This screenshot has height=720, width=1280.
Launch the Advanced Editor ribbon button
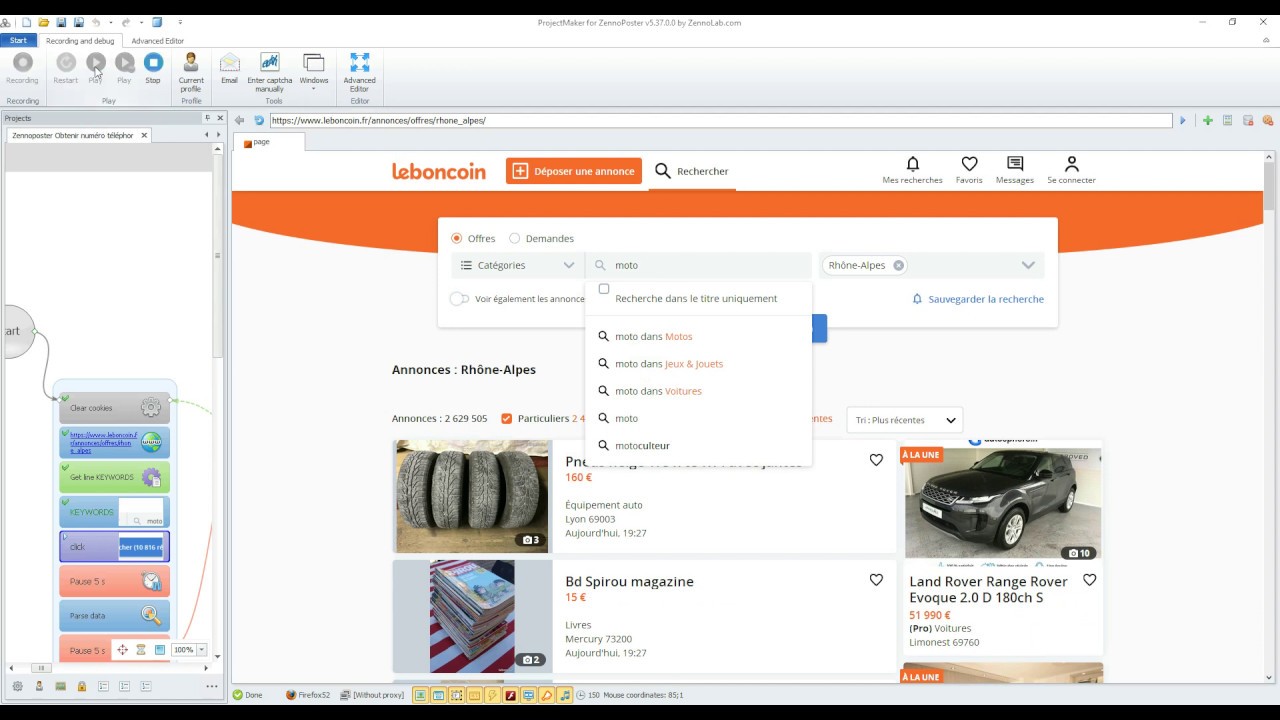pyautogui.click(x=360, y=72)
